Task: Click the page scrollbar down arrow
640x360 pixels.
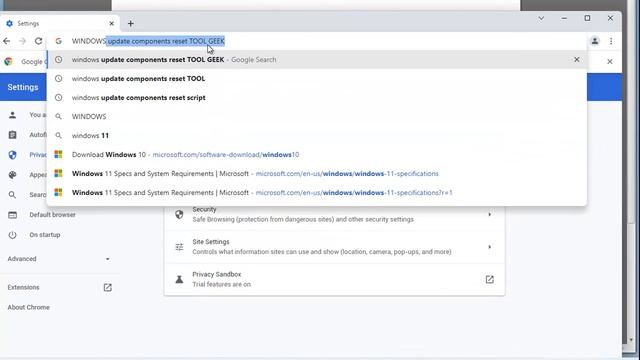Action: click(x=631, y=340)
